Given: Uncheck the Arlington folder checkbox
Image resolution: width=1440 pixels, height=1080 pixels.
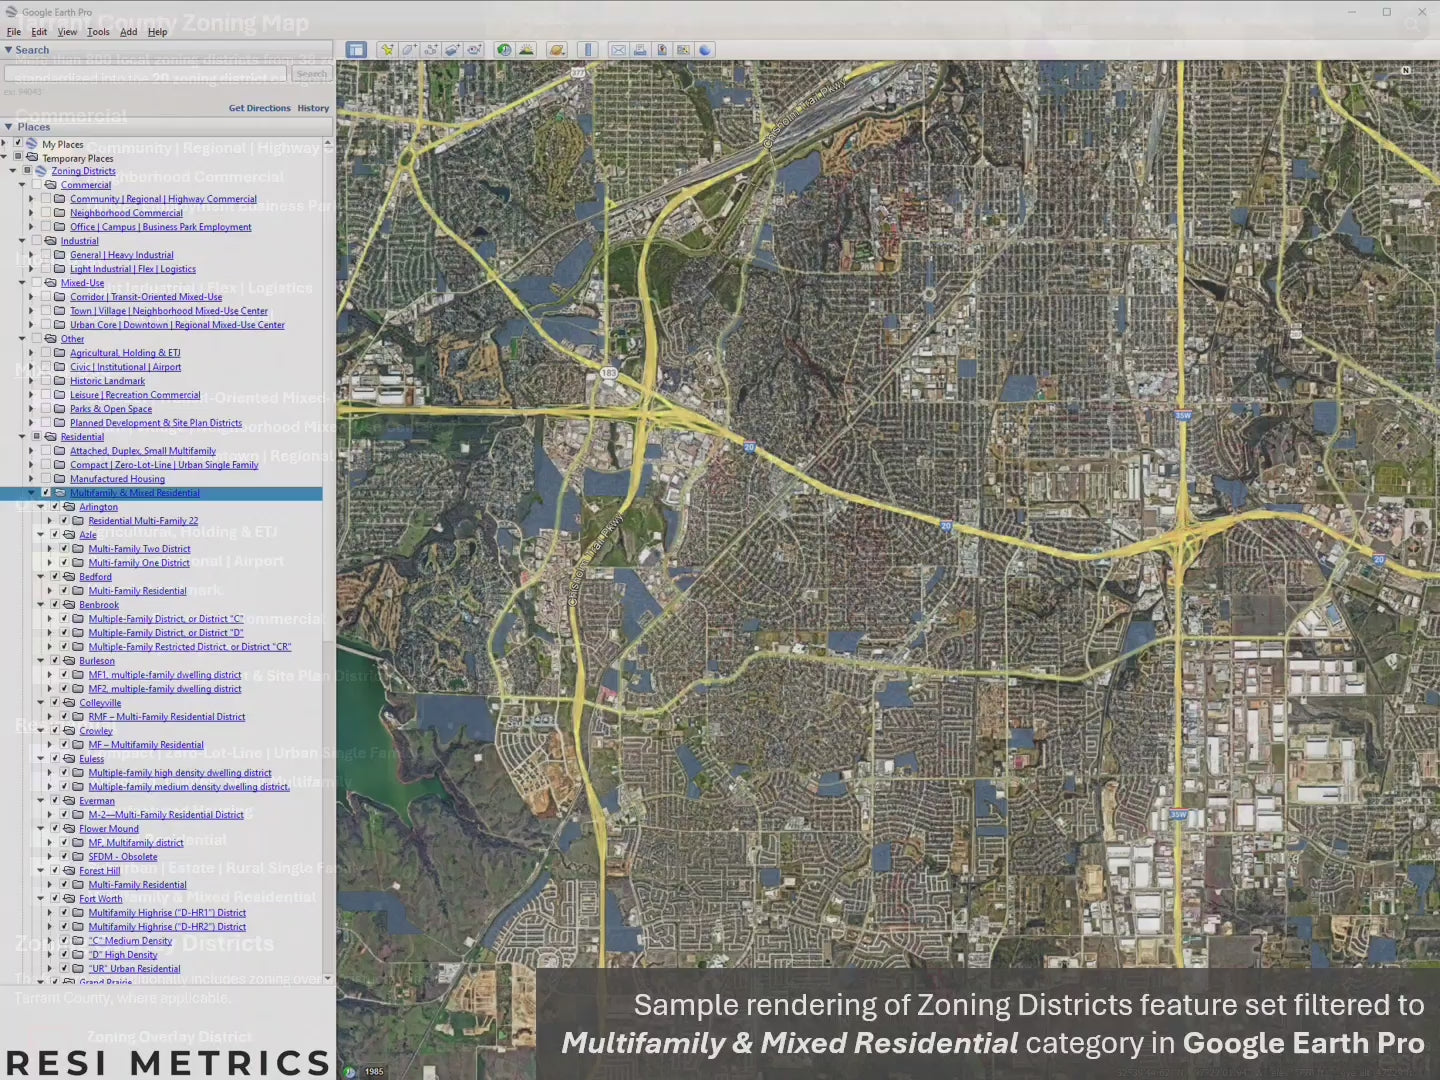Looking at the screenshot, I should pos(55,507).
